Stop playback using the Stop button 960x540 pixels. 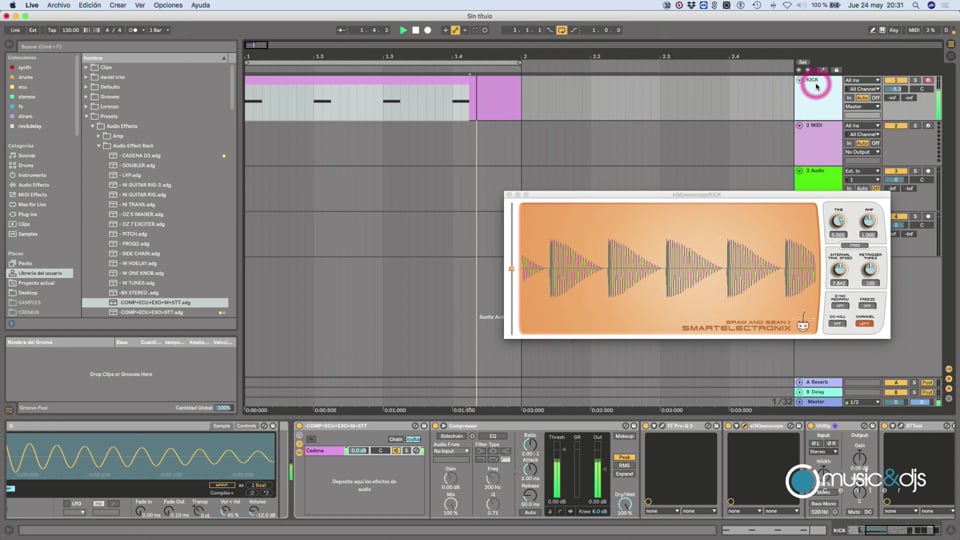[x=416, y=30]
